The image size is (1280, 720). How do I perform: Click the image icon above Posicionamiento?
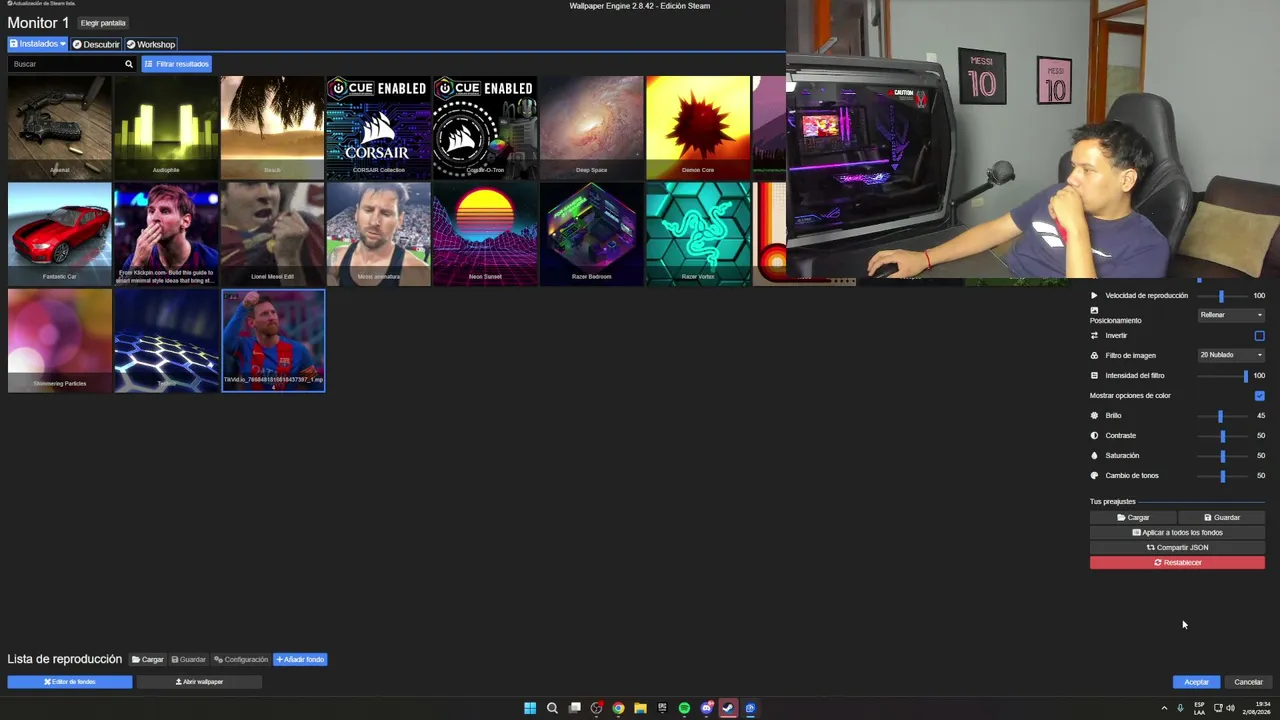[1094, 311]
